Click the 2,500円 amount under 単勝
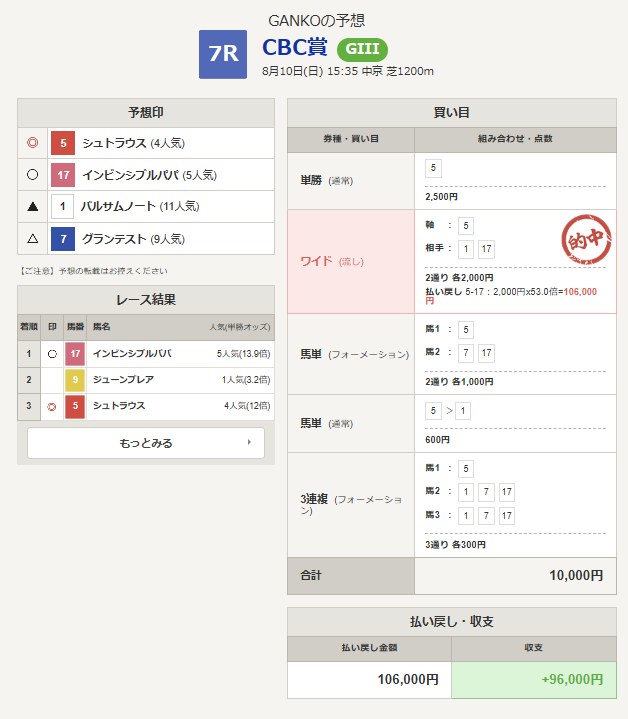Viewport: 628px width, 719px height. [x=441, y=197]
